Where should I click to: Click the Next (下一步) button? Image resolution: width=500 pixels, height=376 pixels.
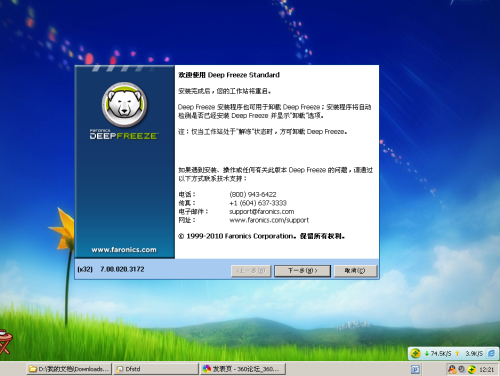tap(302, 271)
